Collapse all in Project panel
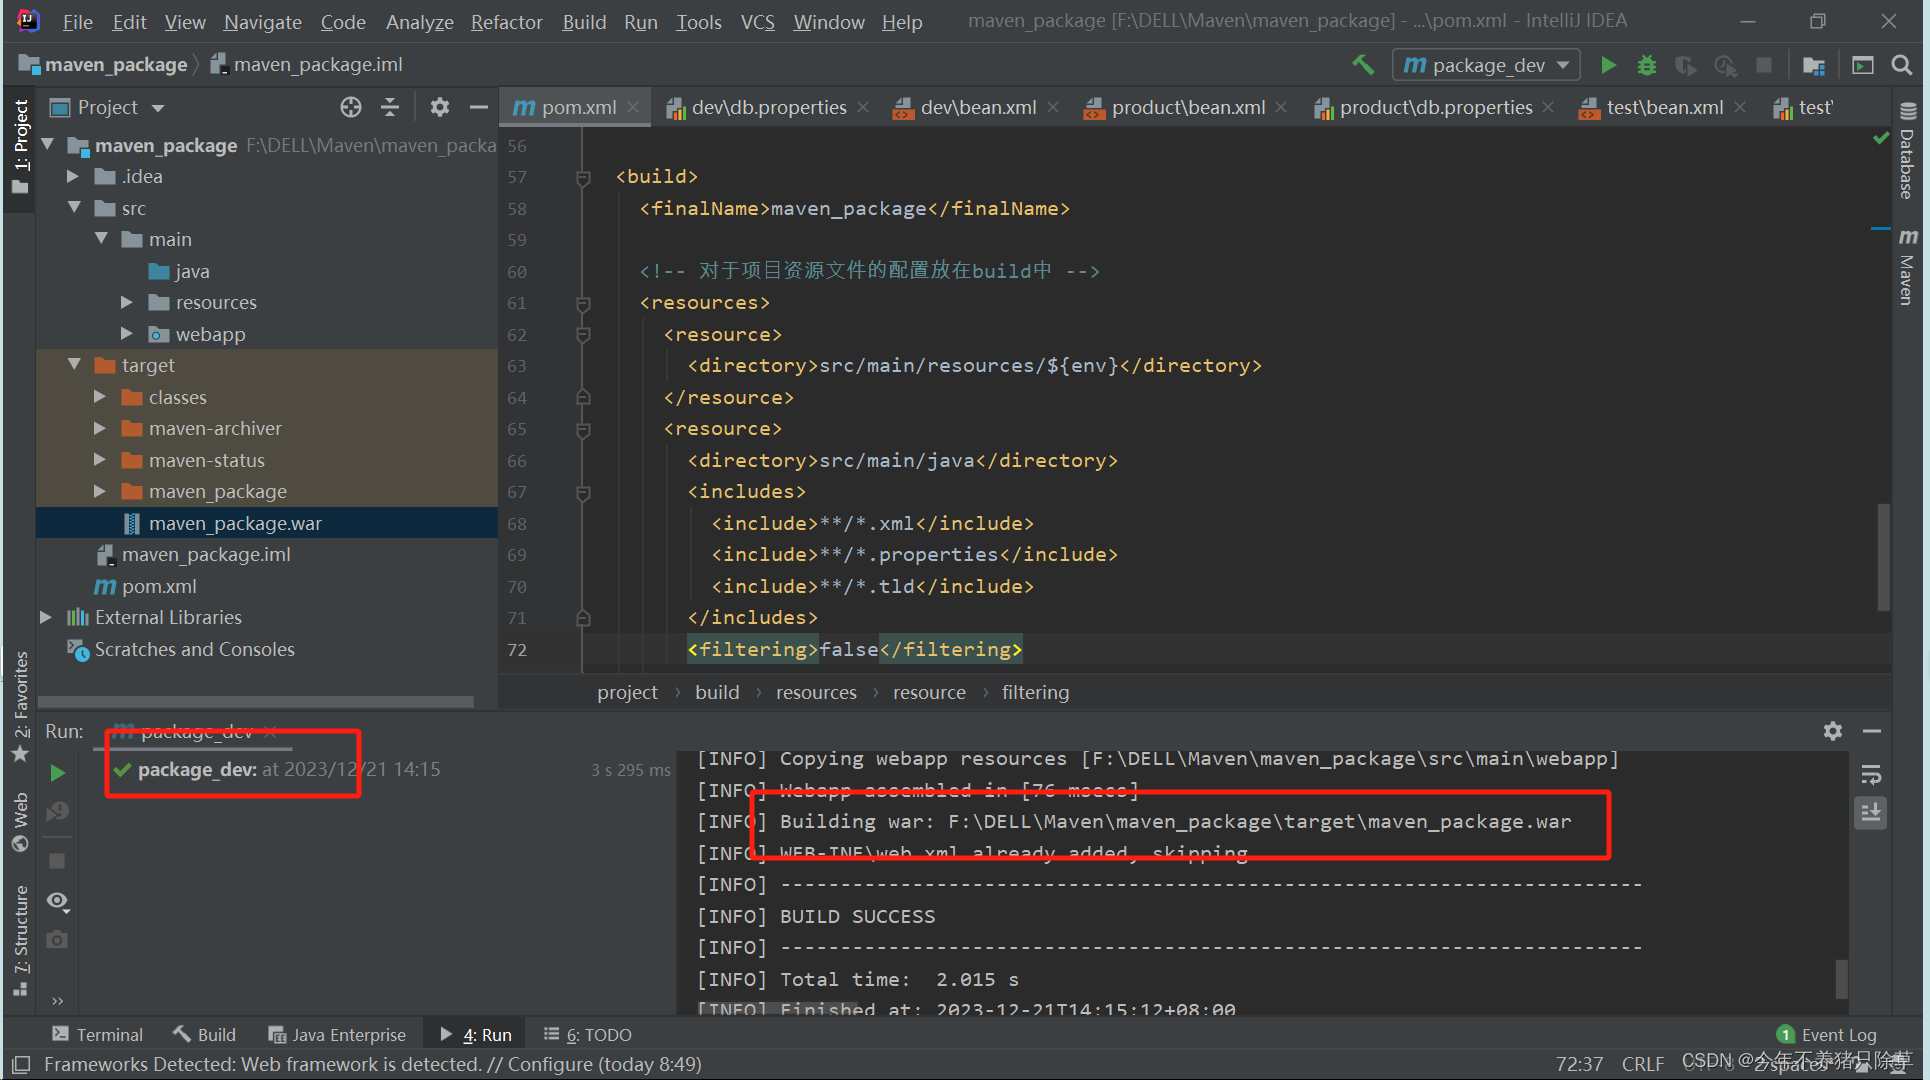Image resolution: width=1930 pixels, height=1080 pixels. pos(390,107)
